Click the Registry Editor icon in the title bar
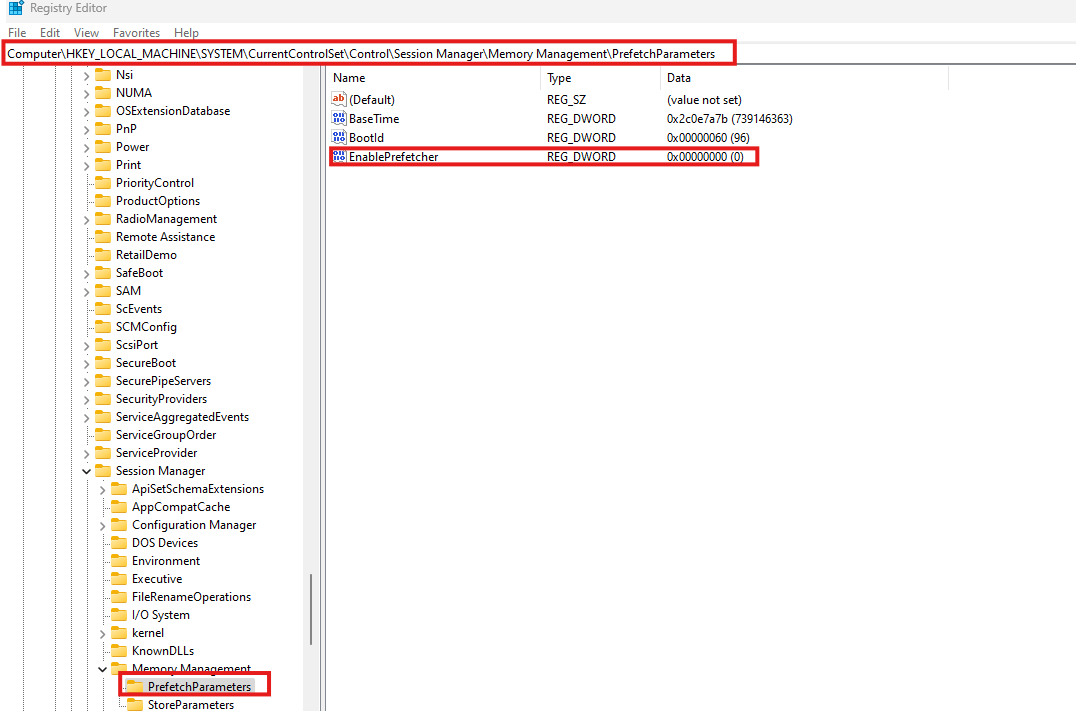Viewport: 1076px width, 711px height. (x=14, y=8)
